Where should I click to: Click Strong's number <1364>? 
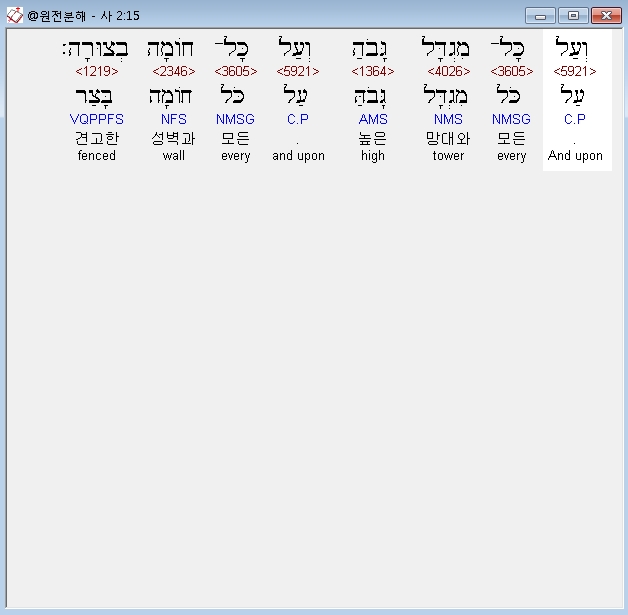373,71
